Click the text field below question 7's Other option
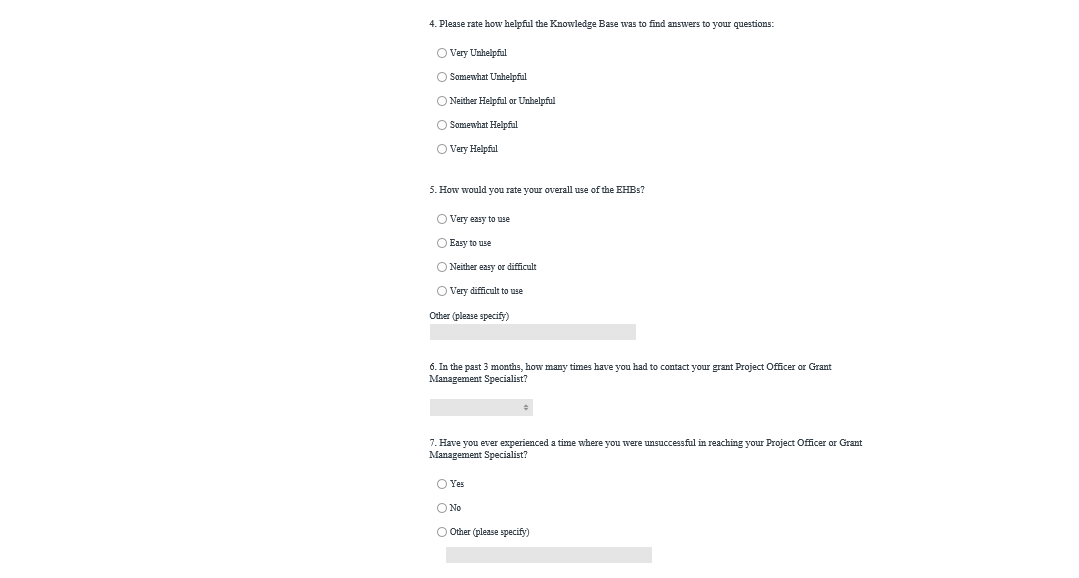 [x=548, y=555]
